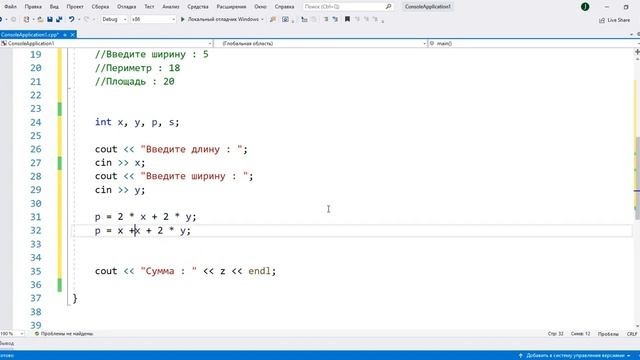Expand debugger target dropdown arrow
The height and width of the screenshot is (360, 640).
point(262,19)
